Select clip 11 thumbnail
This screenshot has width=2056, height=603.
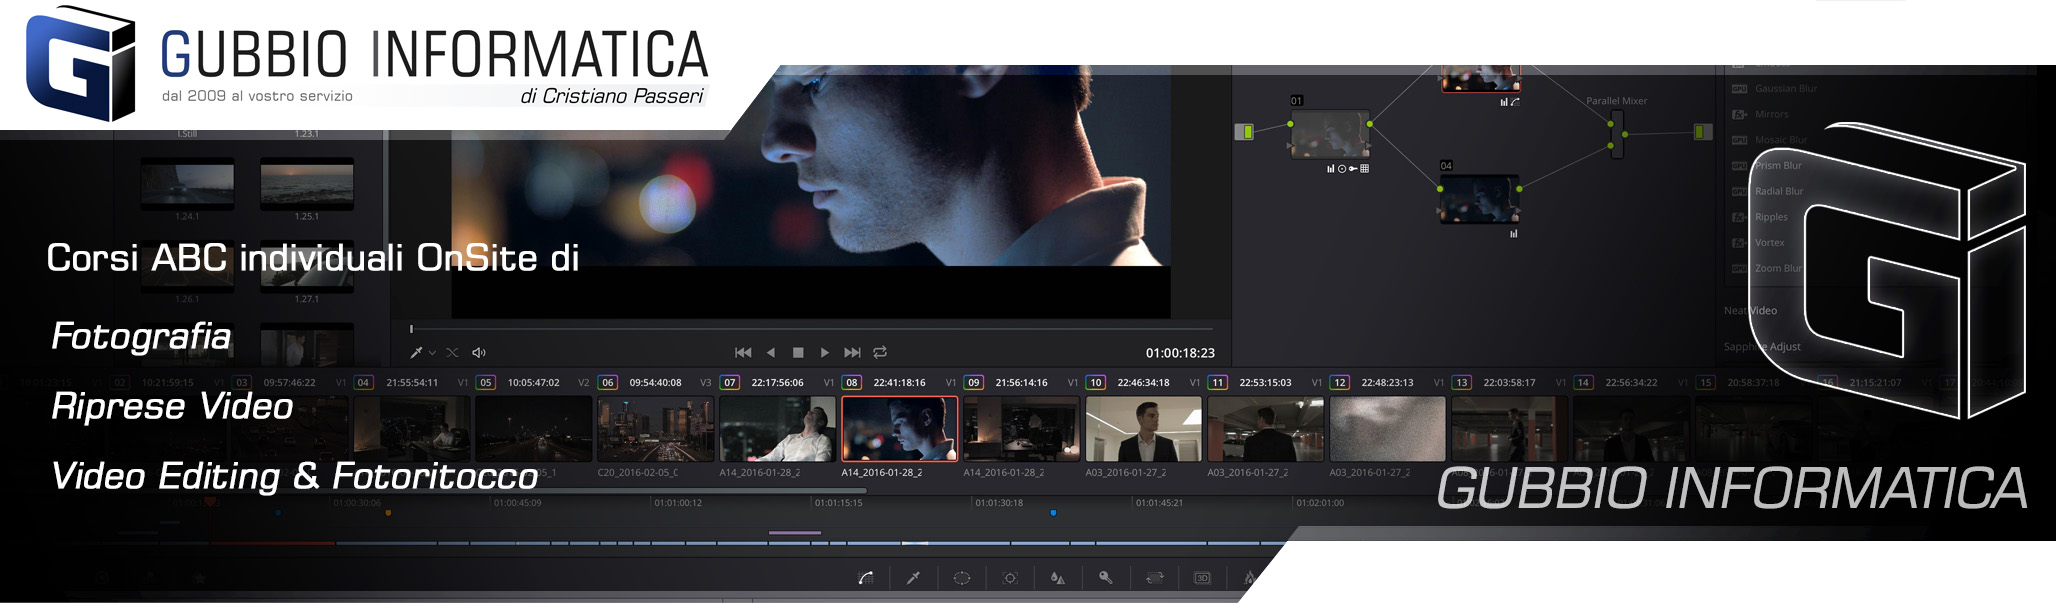point(1265,429)
